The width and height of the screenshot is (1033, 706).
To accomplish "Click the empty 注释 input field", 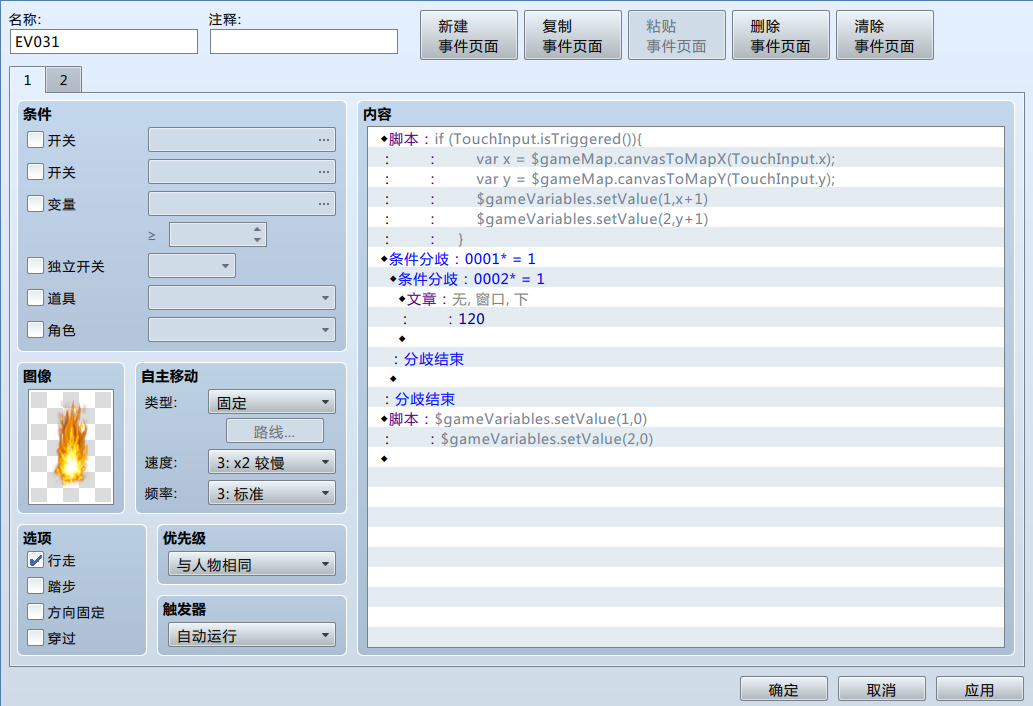I will (x=304, y=41).
